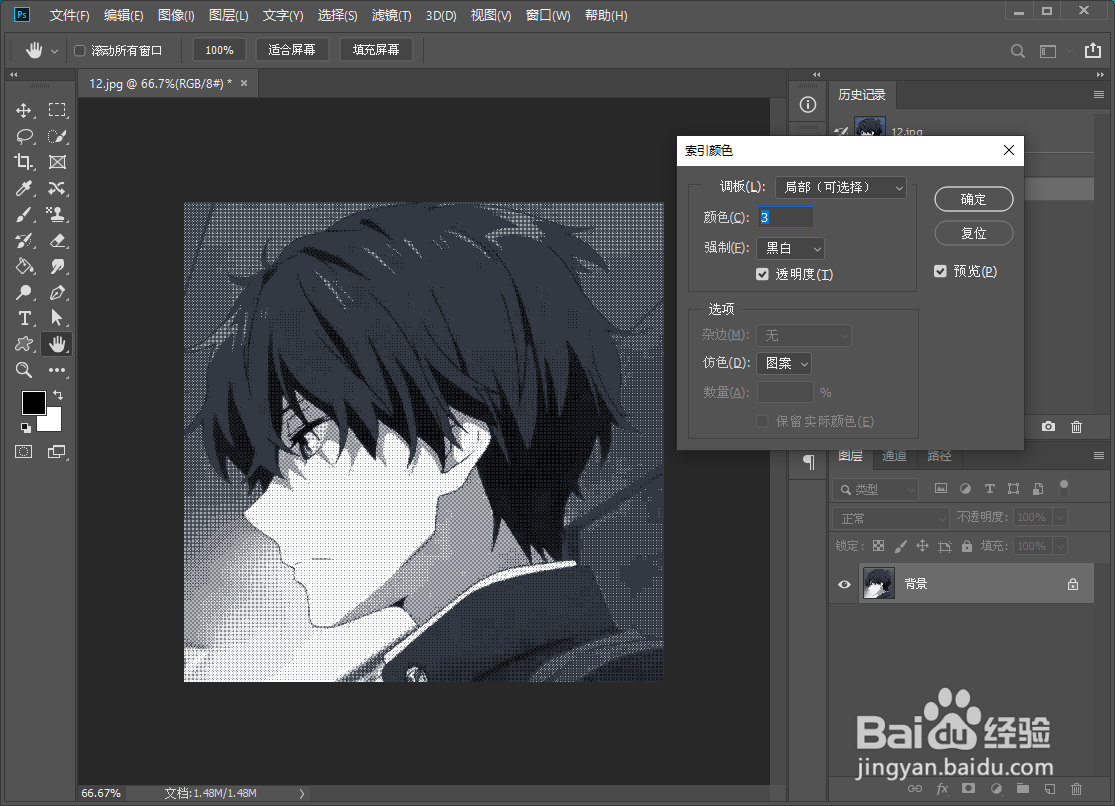Swap foreground and background colors
This screenshot has height=806, width=1115.
pos(58,395)
